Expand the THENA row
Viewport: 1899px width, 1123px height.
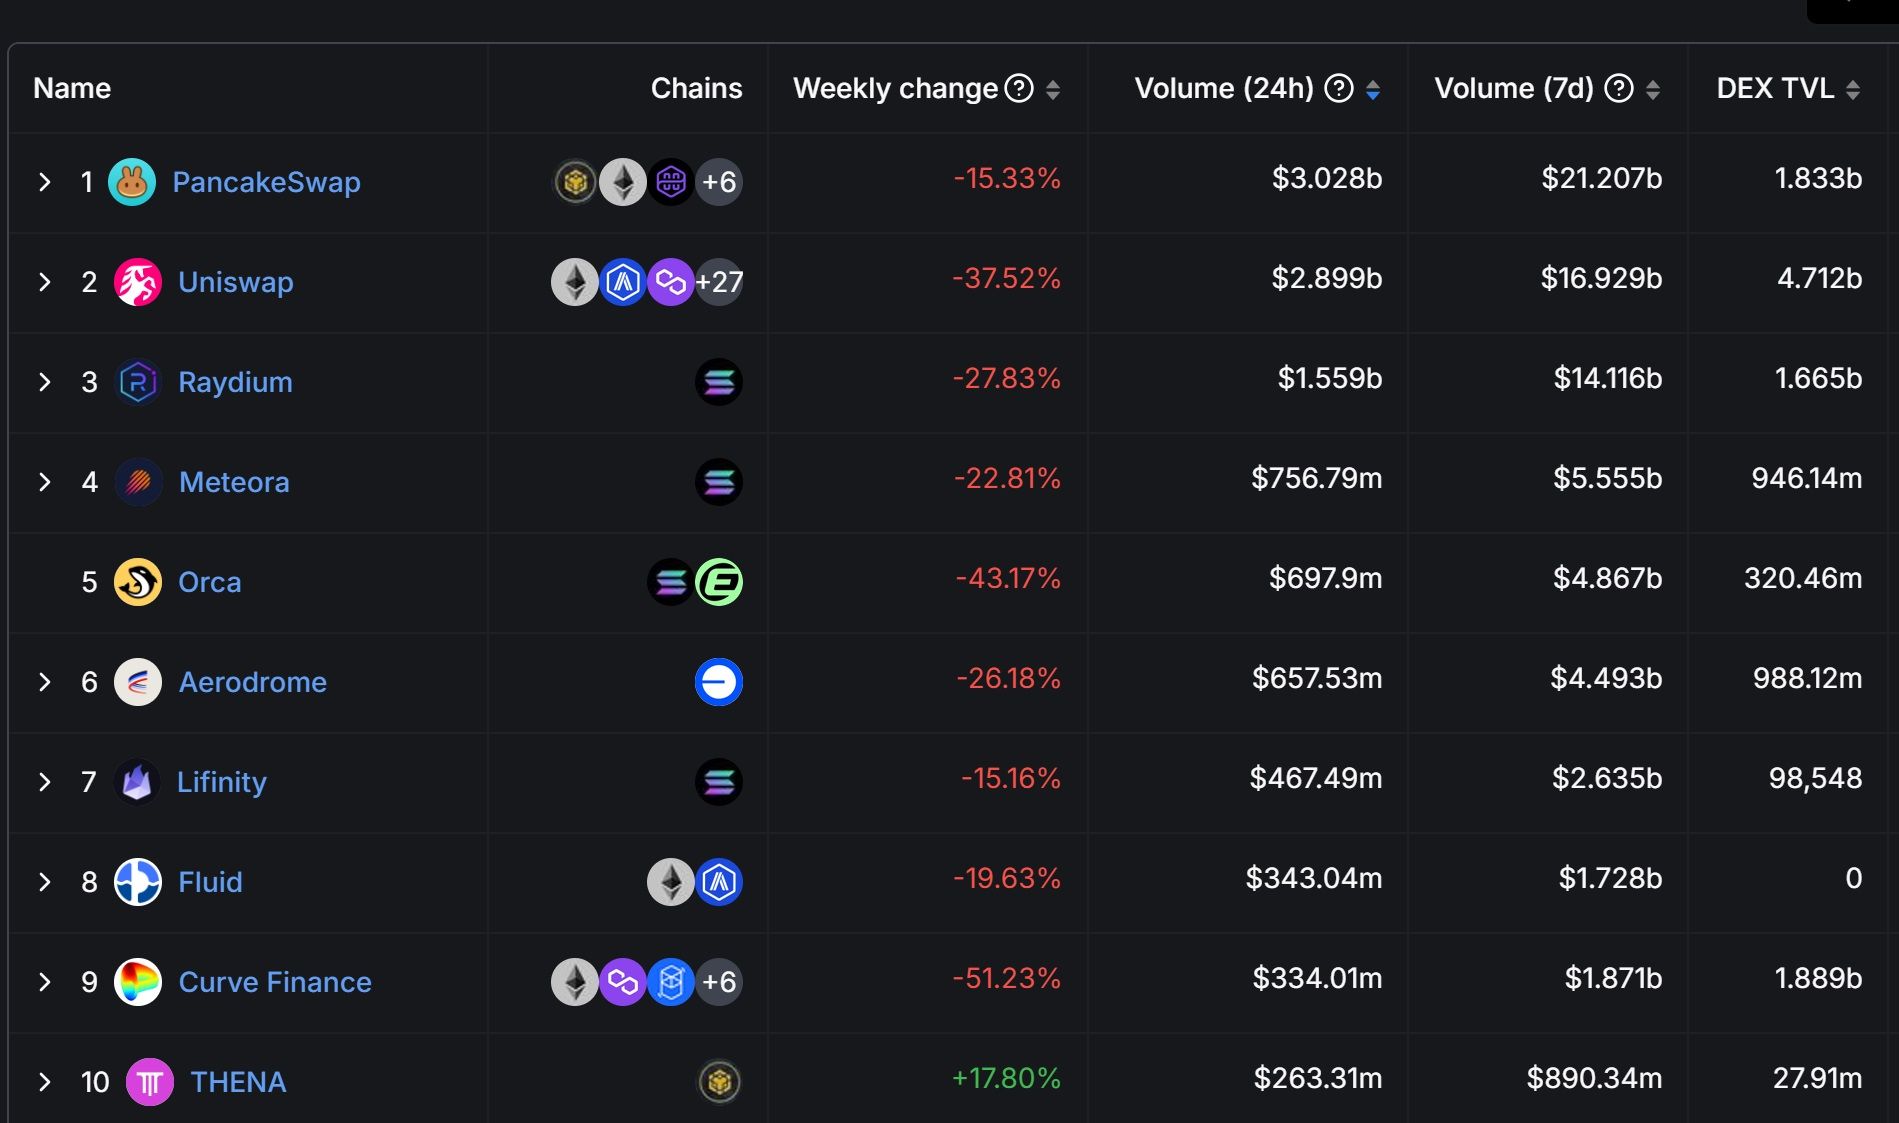(x=44, y=1082)
